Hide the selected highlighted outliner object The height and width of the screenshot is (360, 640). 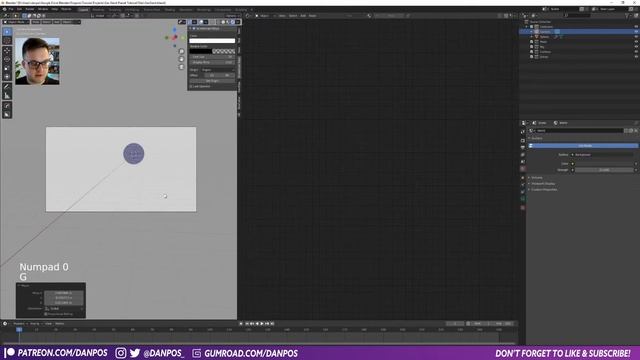click(x=636, y=31)
